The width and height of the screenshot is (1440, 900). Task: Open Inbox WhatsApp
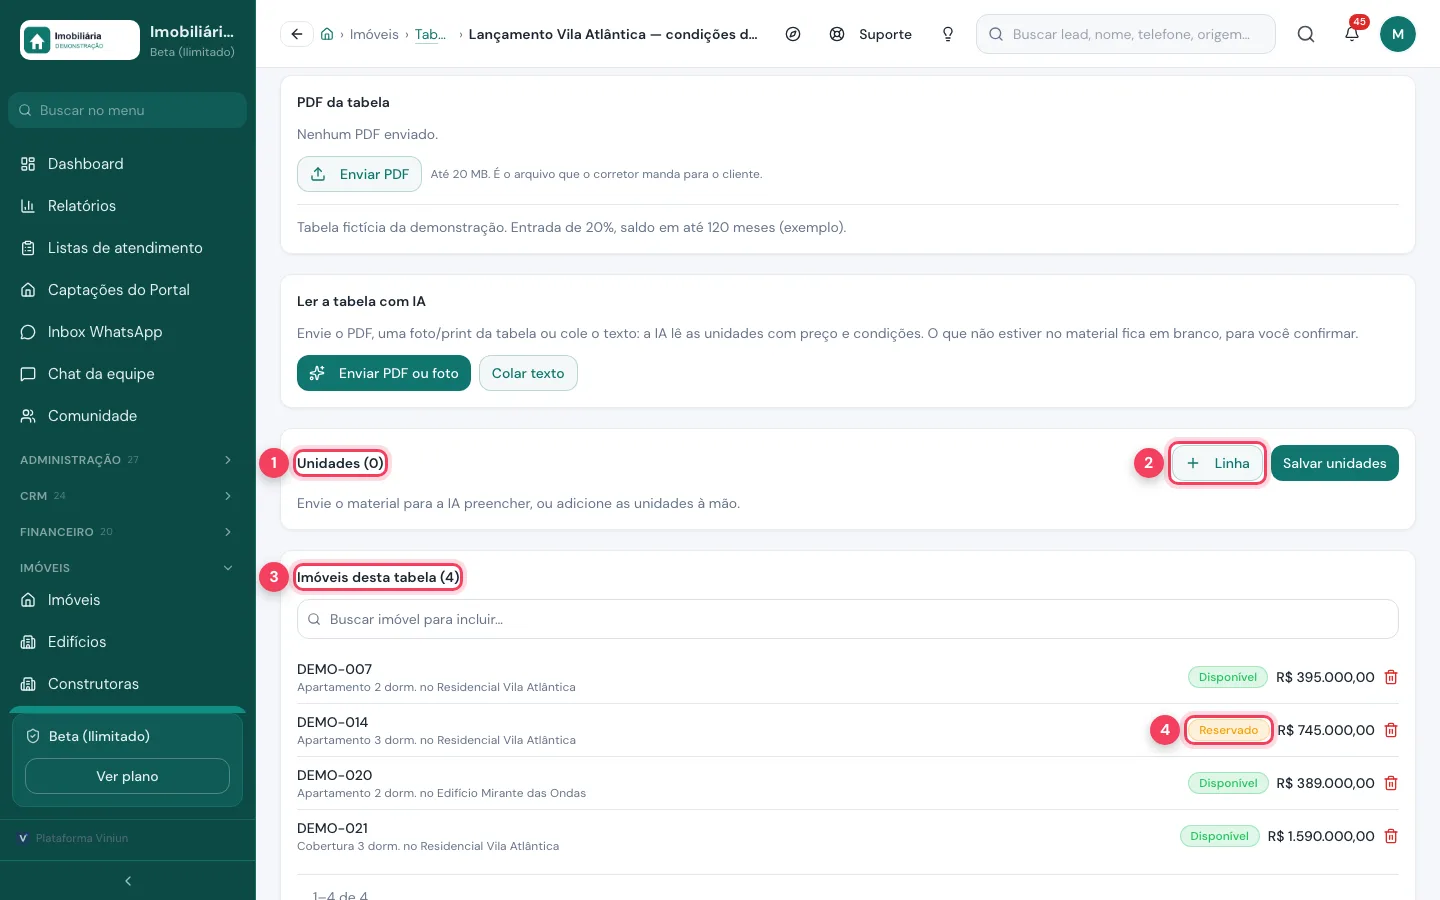pos(128,332)
